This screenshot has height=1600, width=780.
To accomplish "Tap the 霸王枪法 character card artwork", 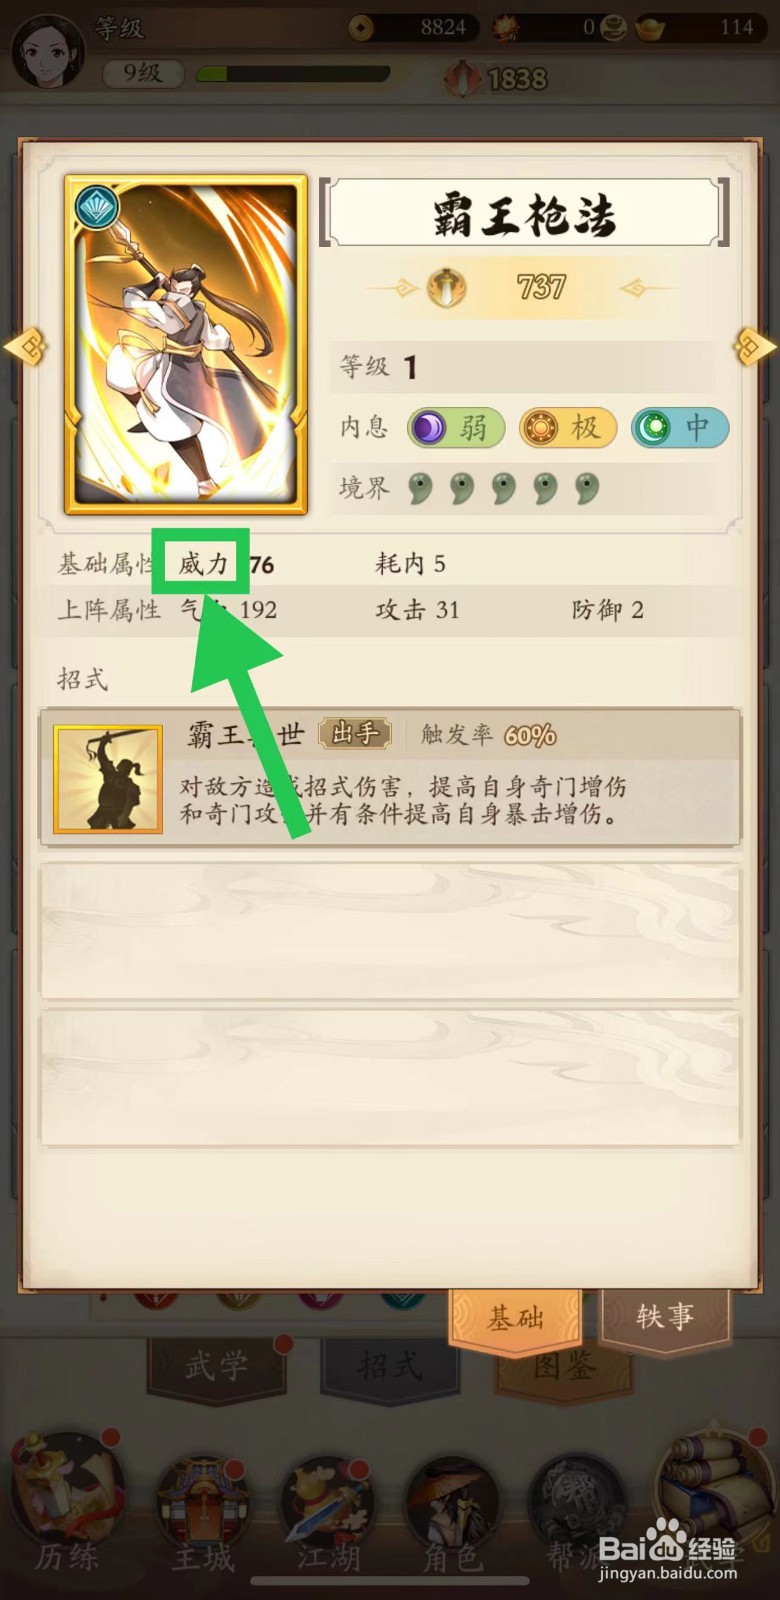I will [186, 345].
